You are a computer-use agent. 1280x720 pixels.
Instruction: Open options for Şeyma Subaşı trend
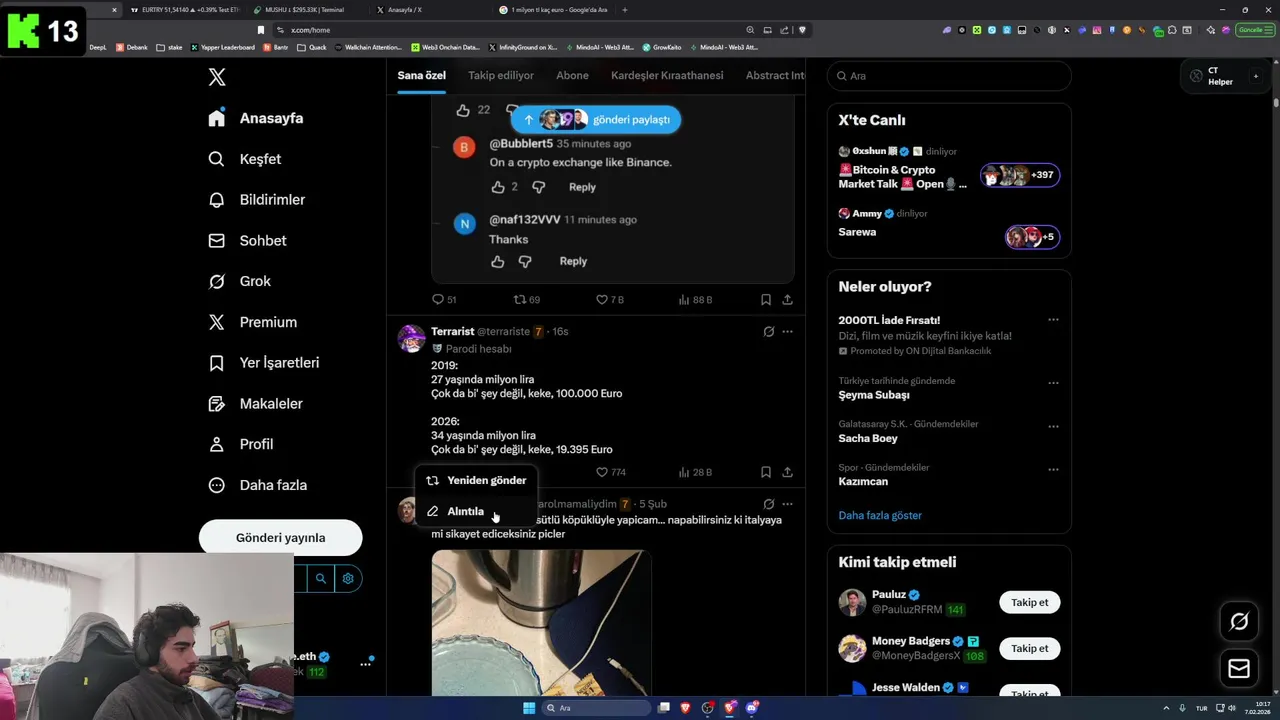tap(1053, 383)
